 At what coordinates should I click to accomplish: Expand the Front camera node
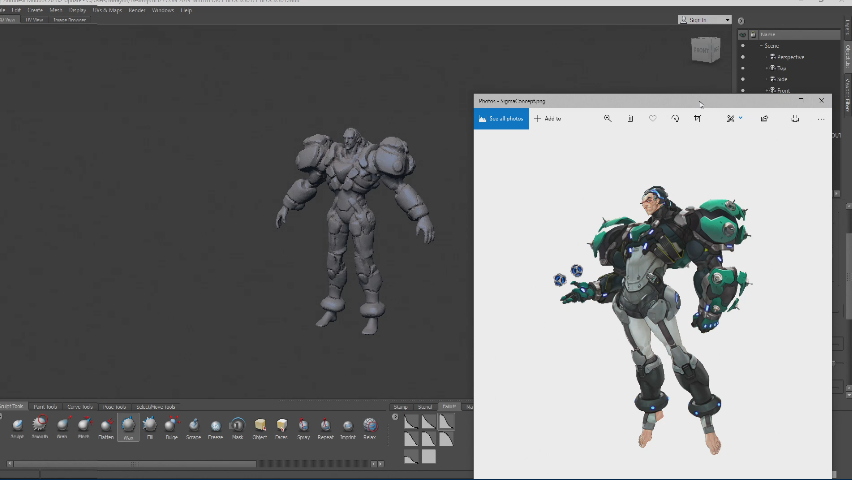766,90
